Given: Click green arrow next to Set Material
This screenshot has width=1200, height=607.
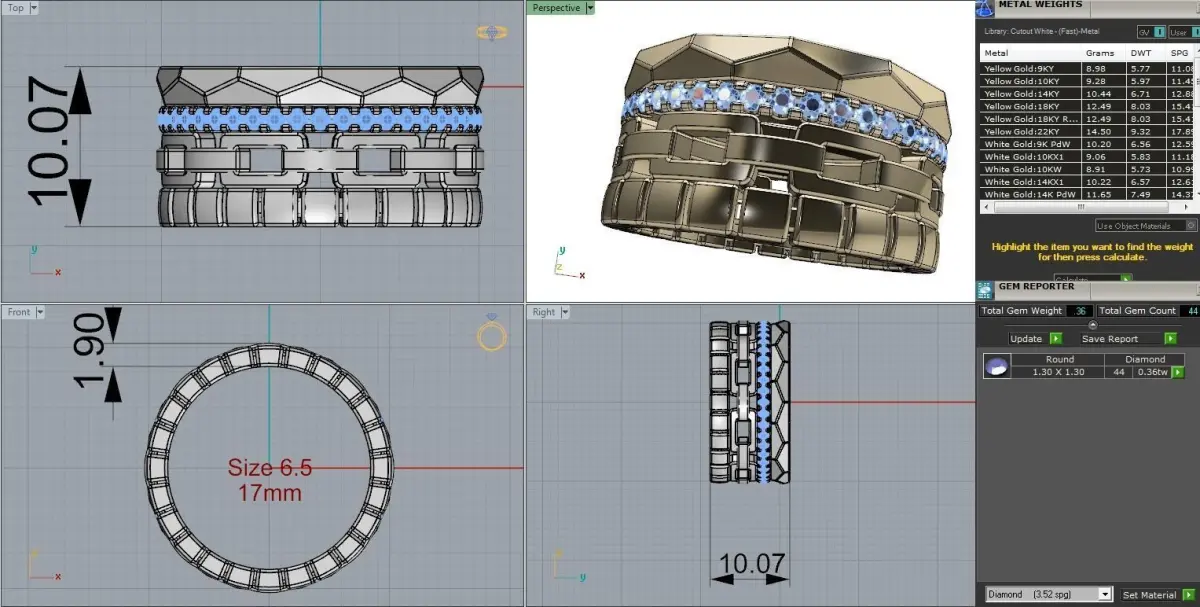Looking at the screenshot, I should point(1189,595).
